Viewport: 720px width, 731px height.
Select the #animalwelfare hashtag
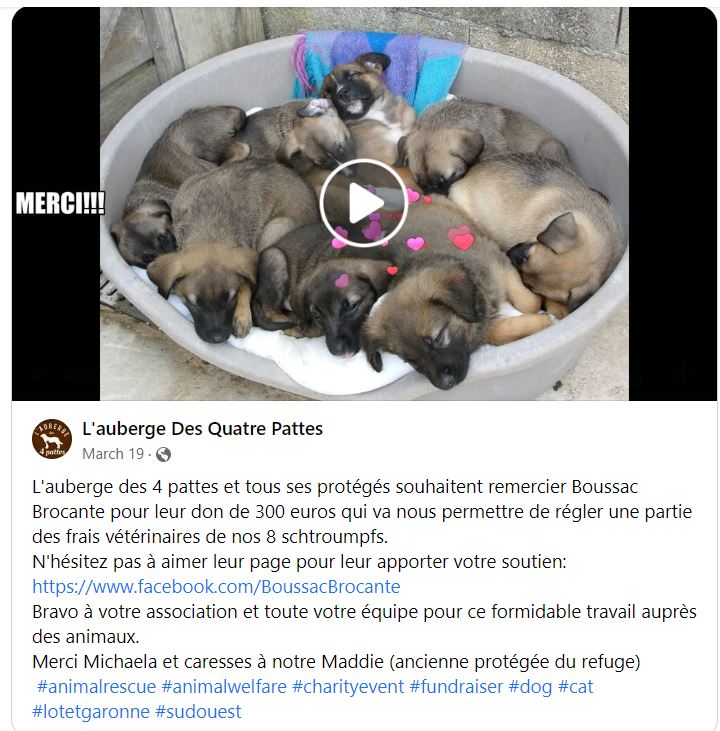coord(224,687)
